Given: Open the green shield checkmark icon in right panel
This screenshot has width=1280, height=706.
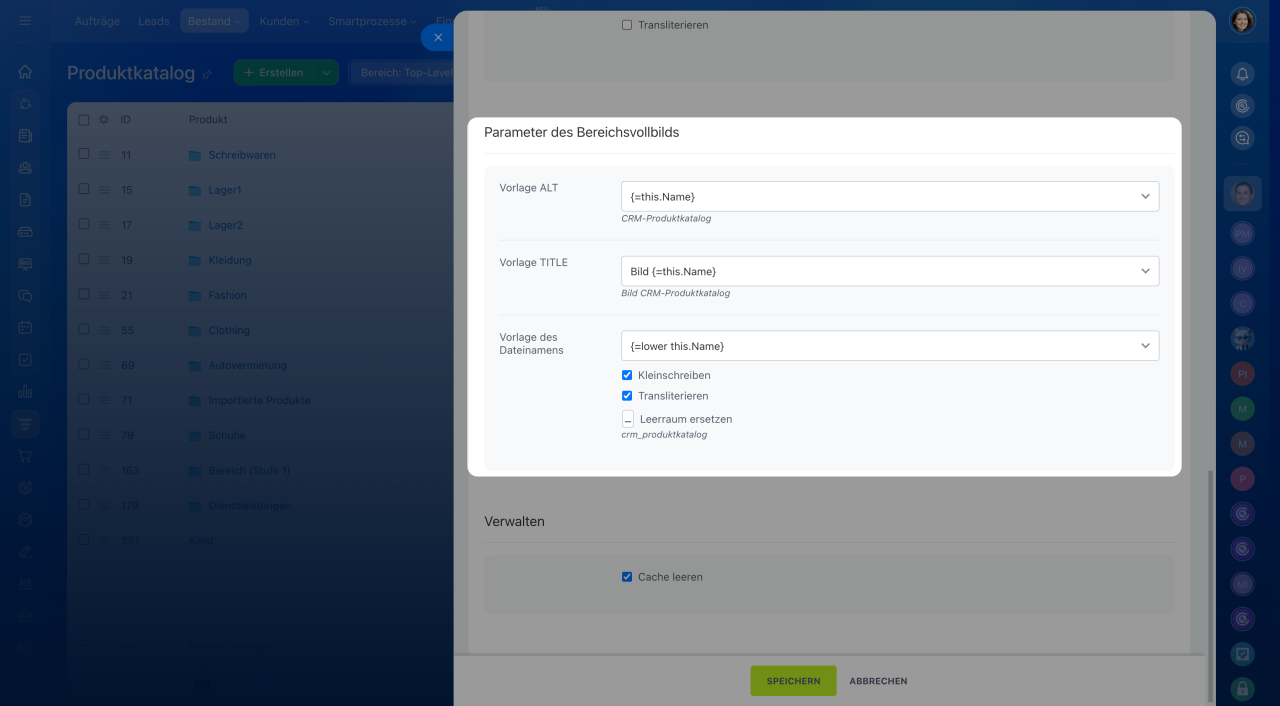Looking at the screenshot, I should coord(1242,653).
